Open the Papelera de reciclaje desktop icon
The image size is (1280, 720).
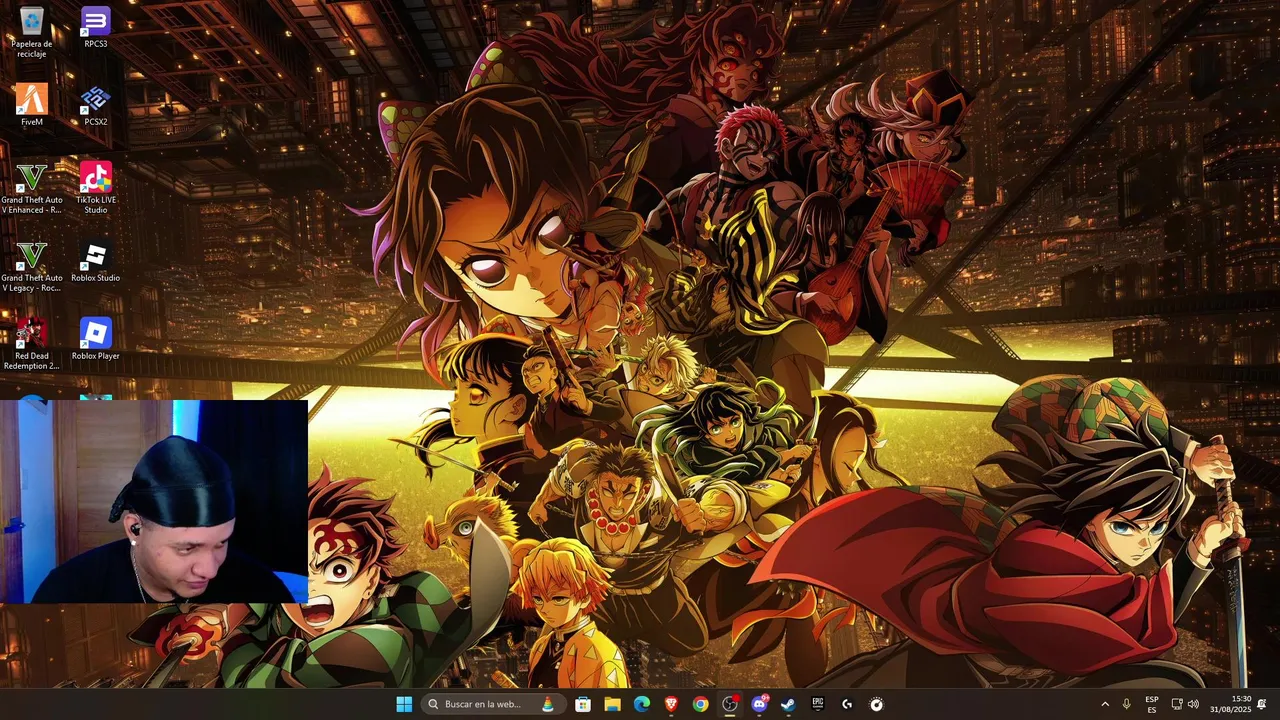pos(31,32)
